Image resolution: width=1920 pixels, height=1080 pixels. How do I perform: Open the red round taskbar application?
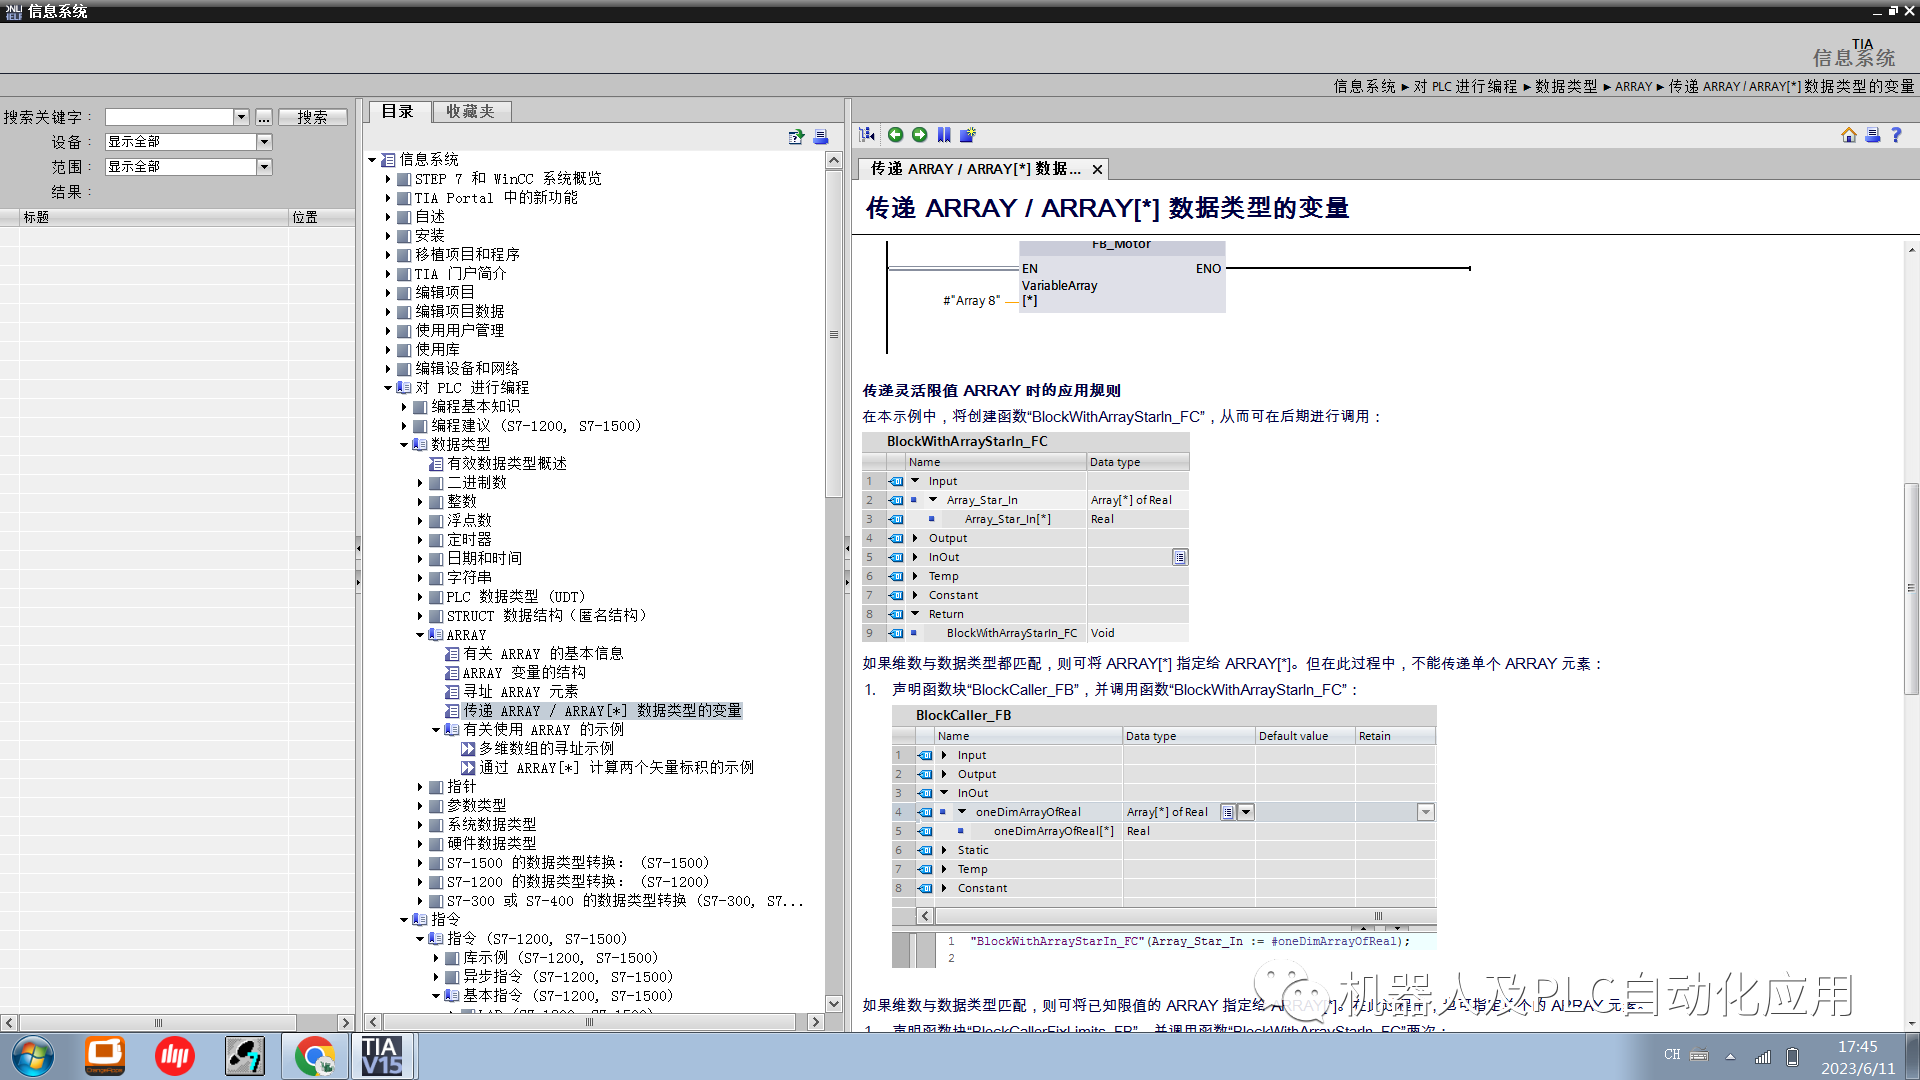click(x=174, y=1056)
